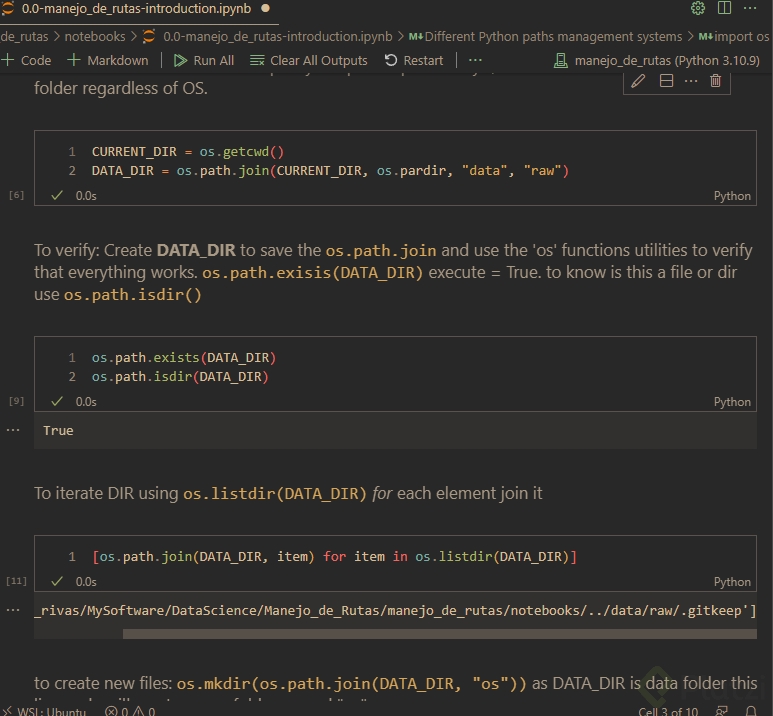Click the de_rutas breadcrumb segment
773x716 pixels.
(x=24, y=36)
